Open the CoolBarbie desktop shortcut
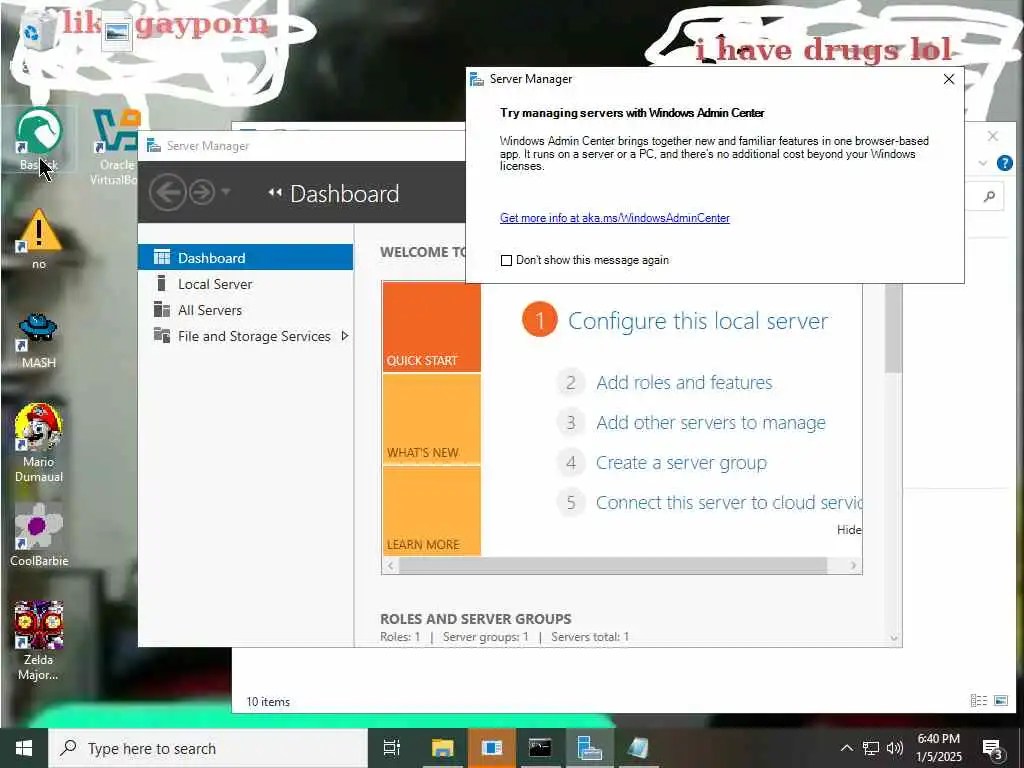Viewport: 1024px width, 768px height. (x=39, y=534)
